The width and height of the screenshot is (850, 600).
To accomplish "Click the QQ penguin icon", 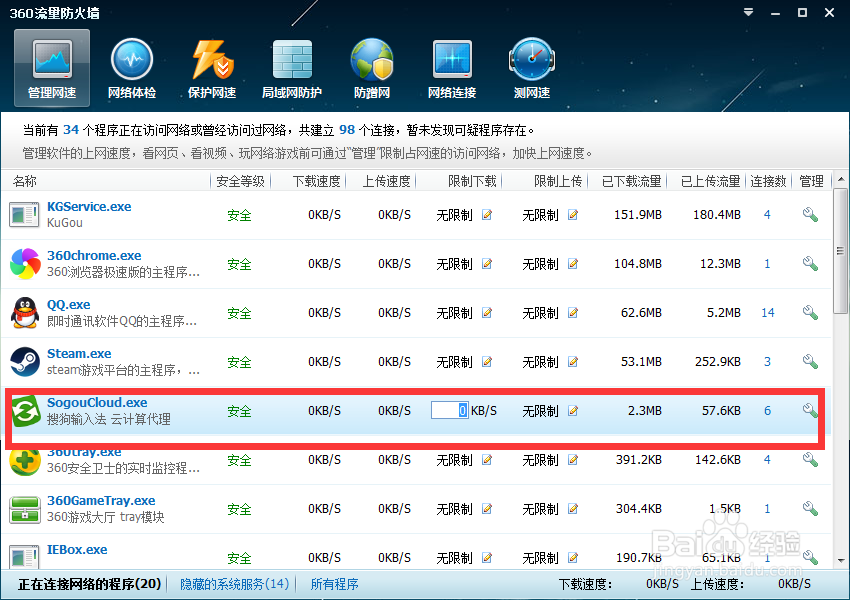I will (25, 312).
